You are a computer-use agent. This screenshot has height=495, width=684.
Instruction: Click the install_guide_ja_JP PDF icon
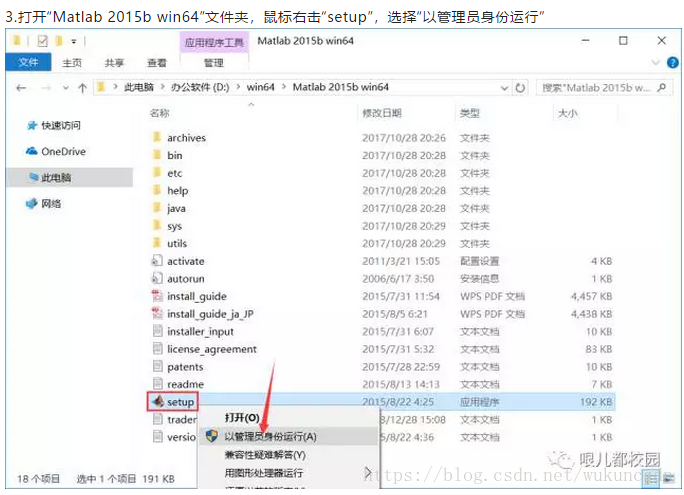pyautogui.click(x=157, y=314)
